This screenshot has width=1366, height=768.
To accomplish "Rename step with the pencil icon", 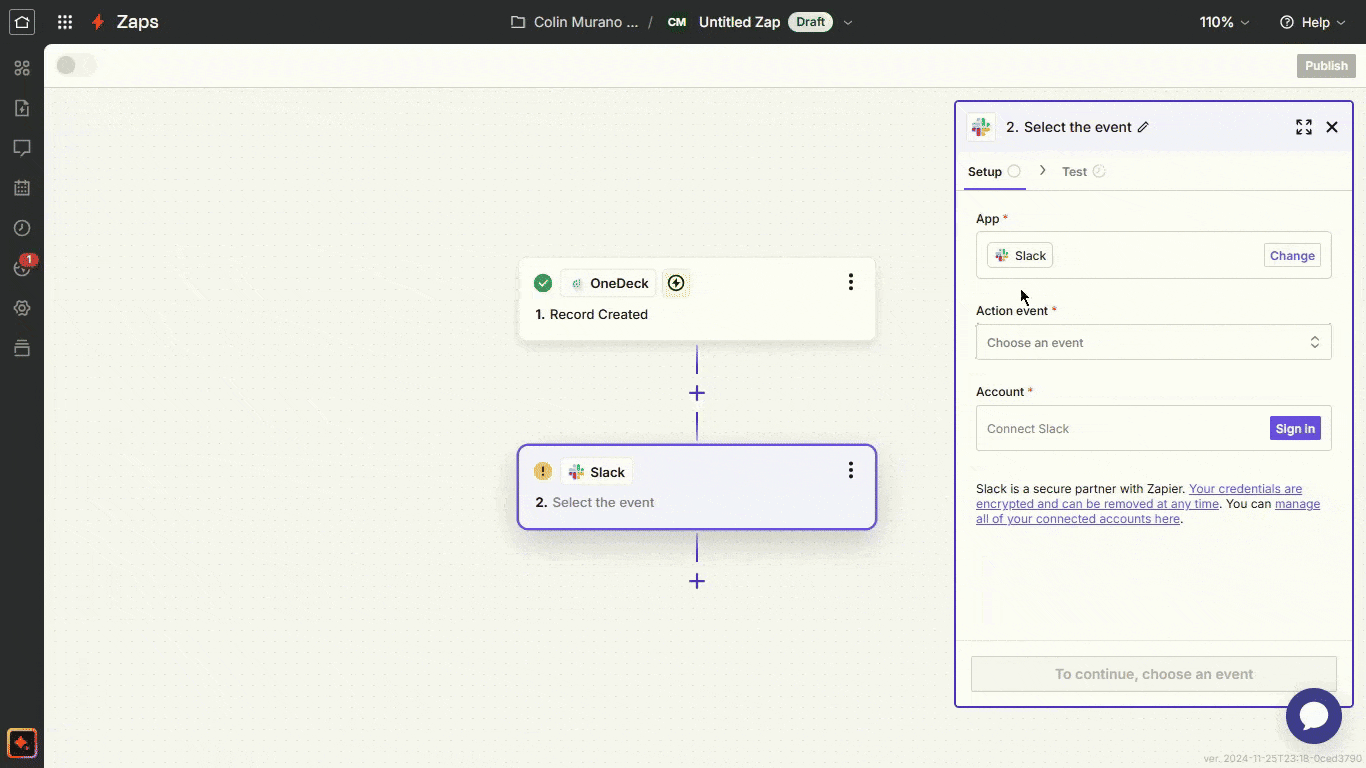I will tap(1143, 127).
